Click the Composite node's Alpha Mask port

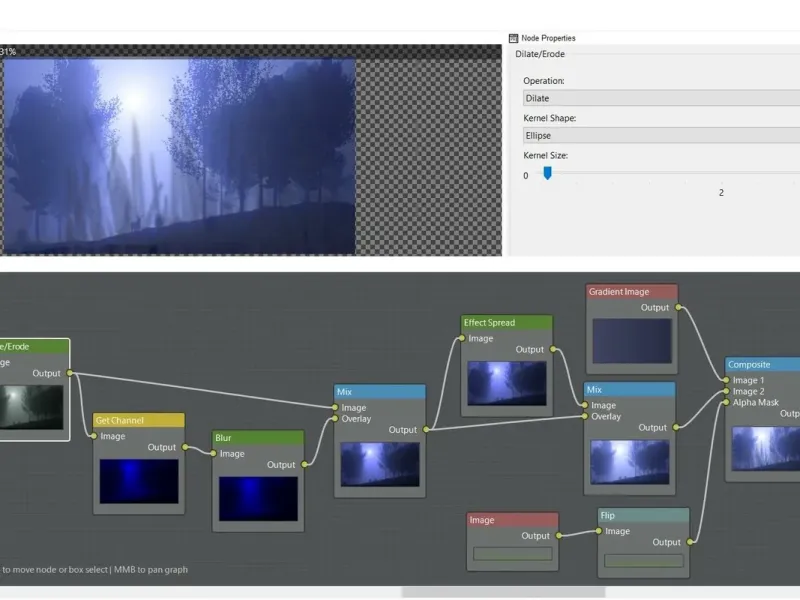pyautogui.click(x=725, y=403)
